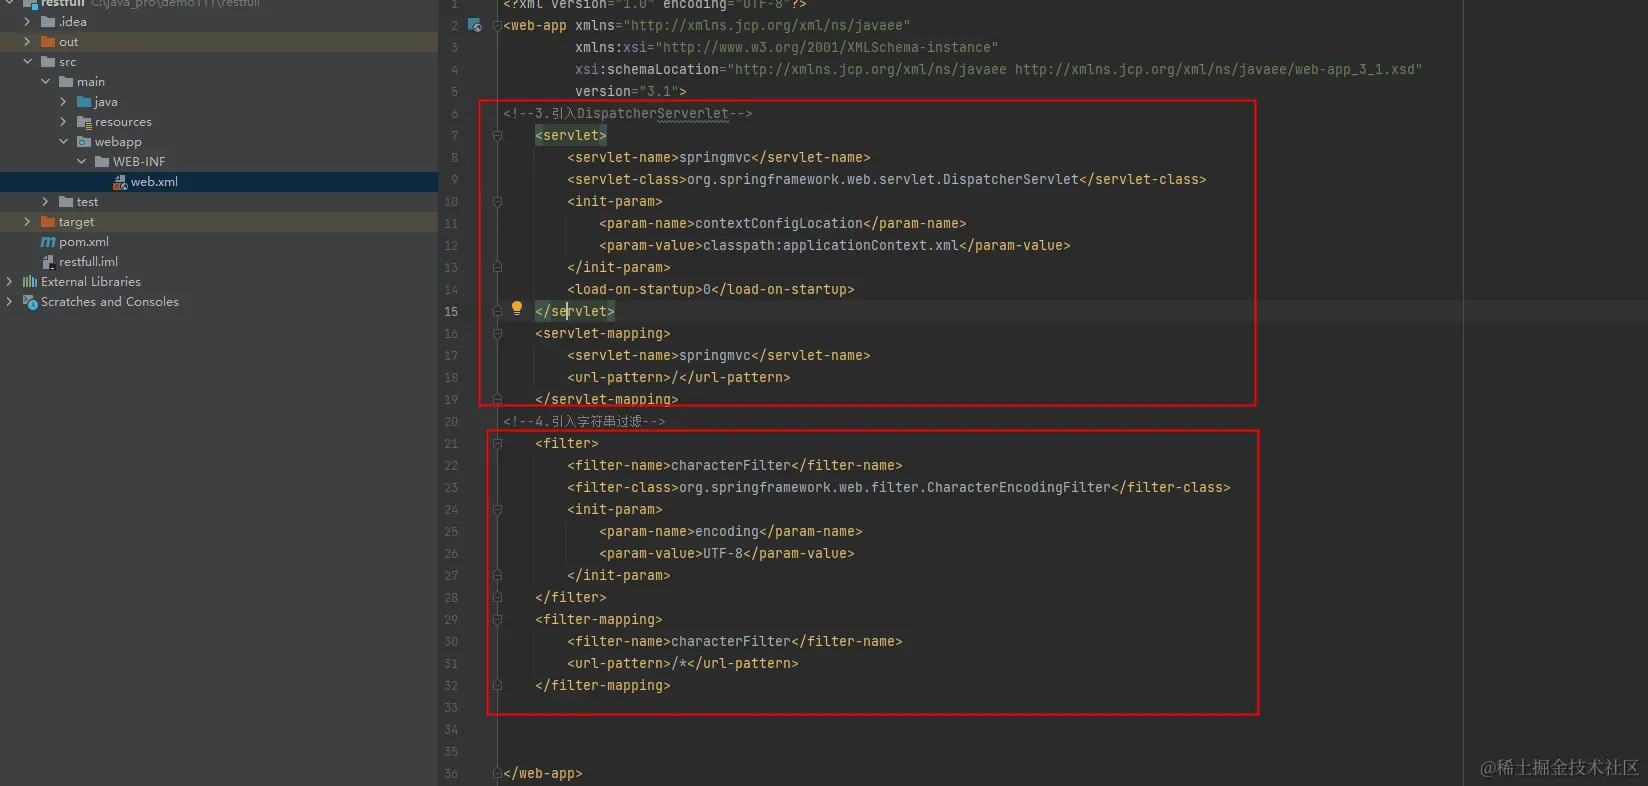Click the url-pattern '/*' line
The image size is (1648, 786).
(682, 664)
